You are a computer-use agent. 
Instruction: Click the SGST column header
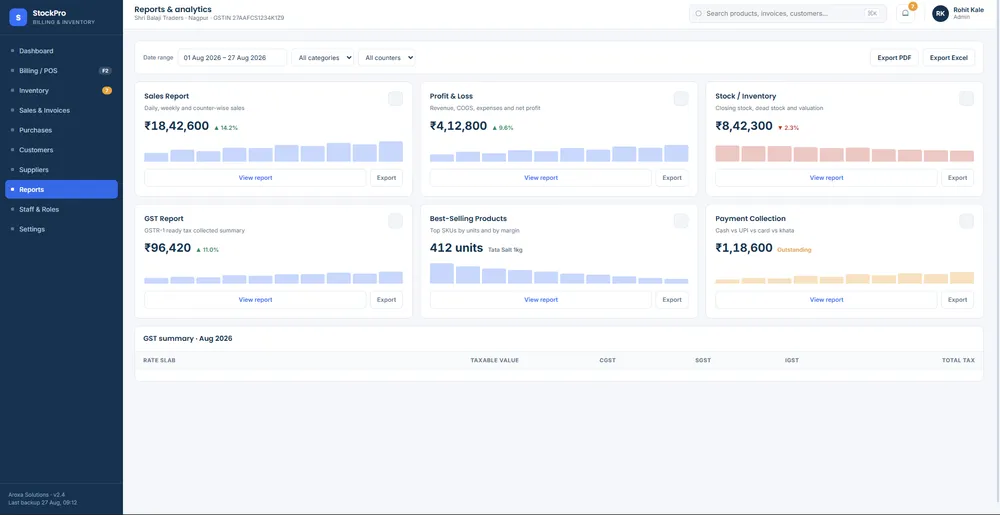(703, 361)
